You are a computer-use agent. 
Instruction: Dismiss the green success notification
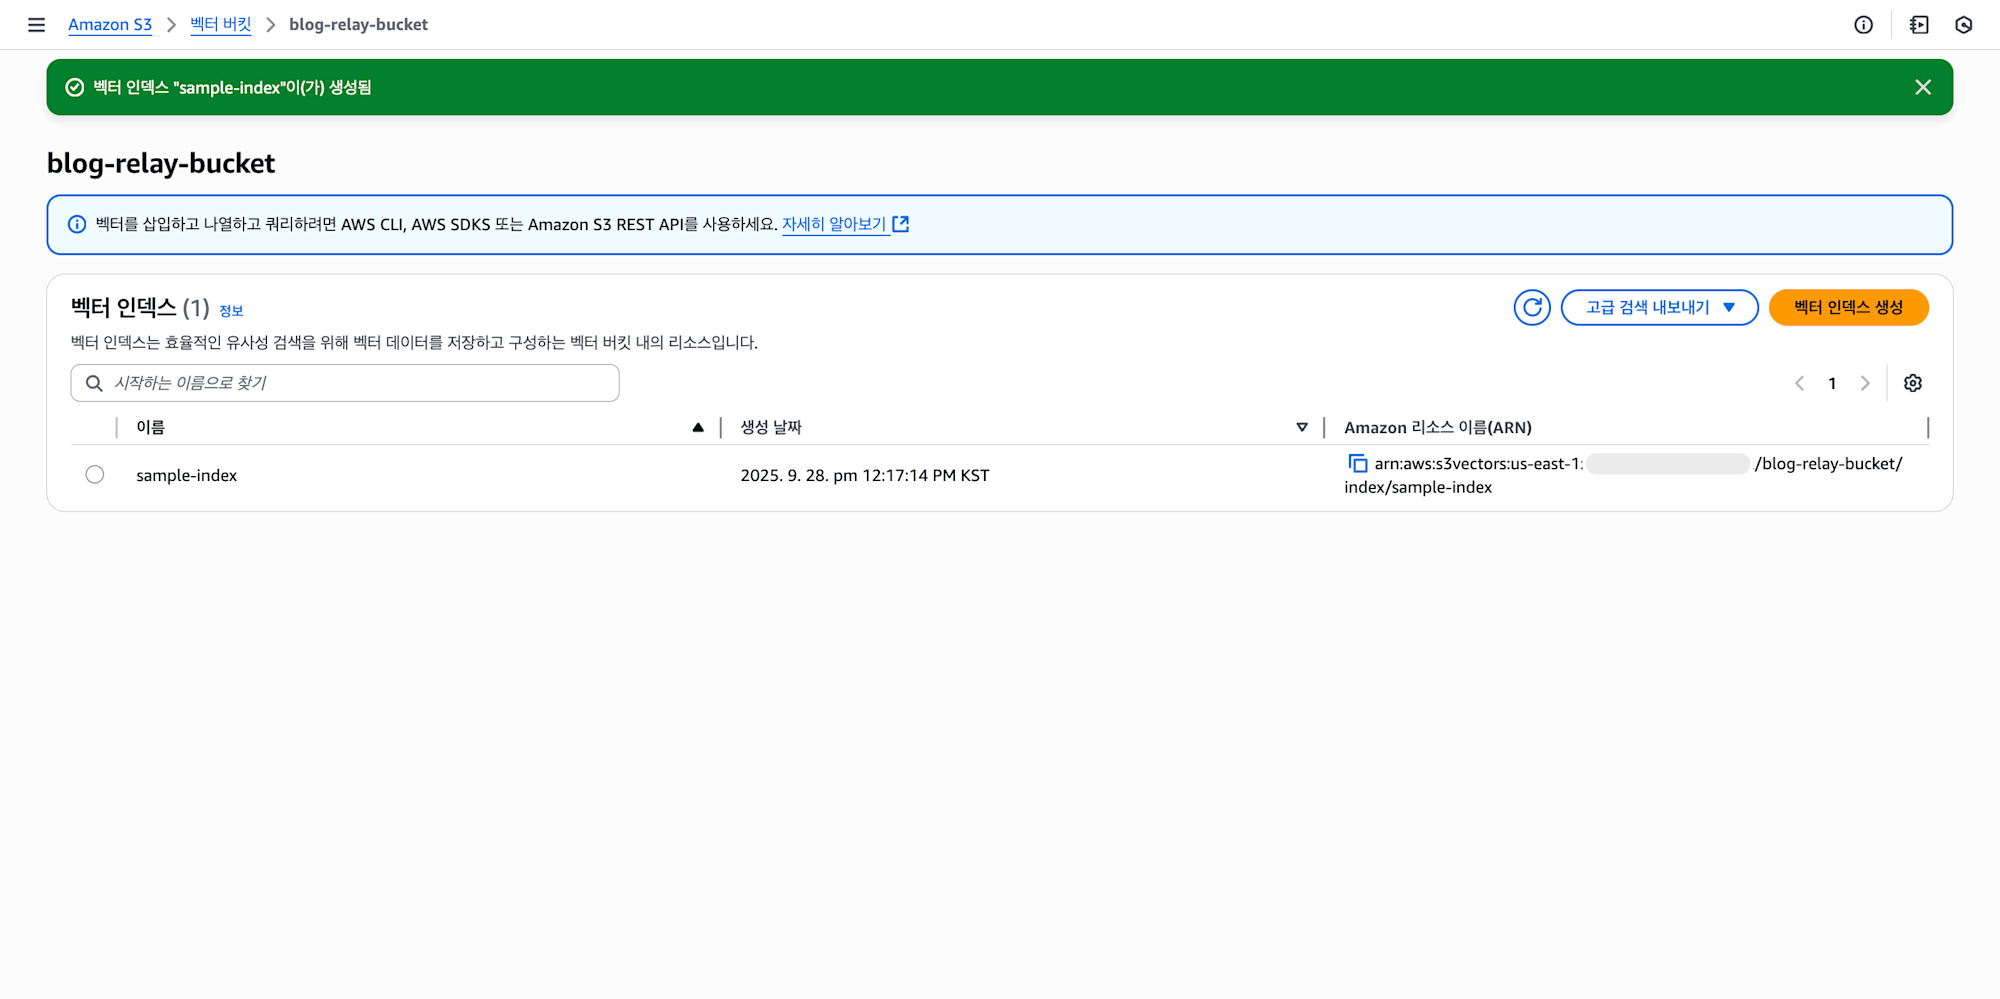coord(1922,87)
